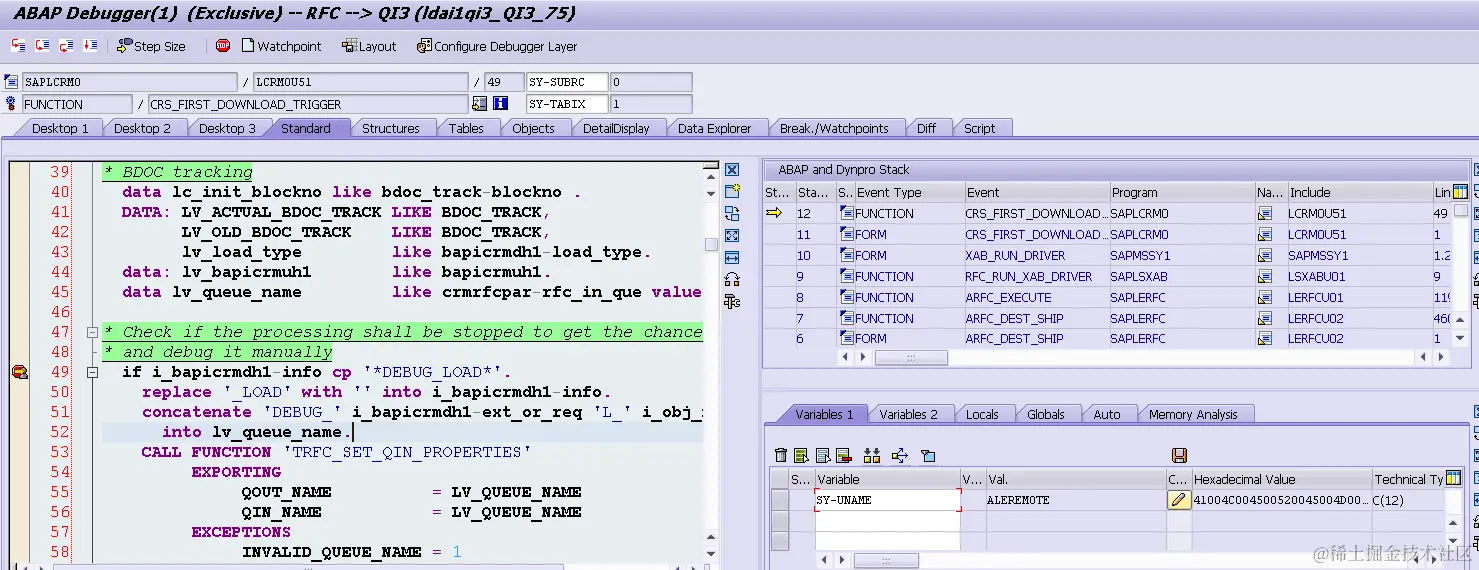Open the Script tab
Viewport: 1479px width, 570px height.
[x=979, y=128]
